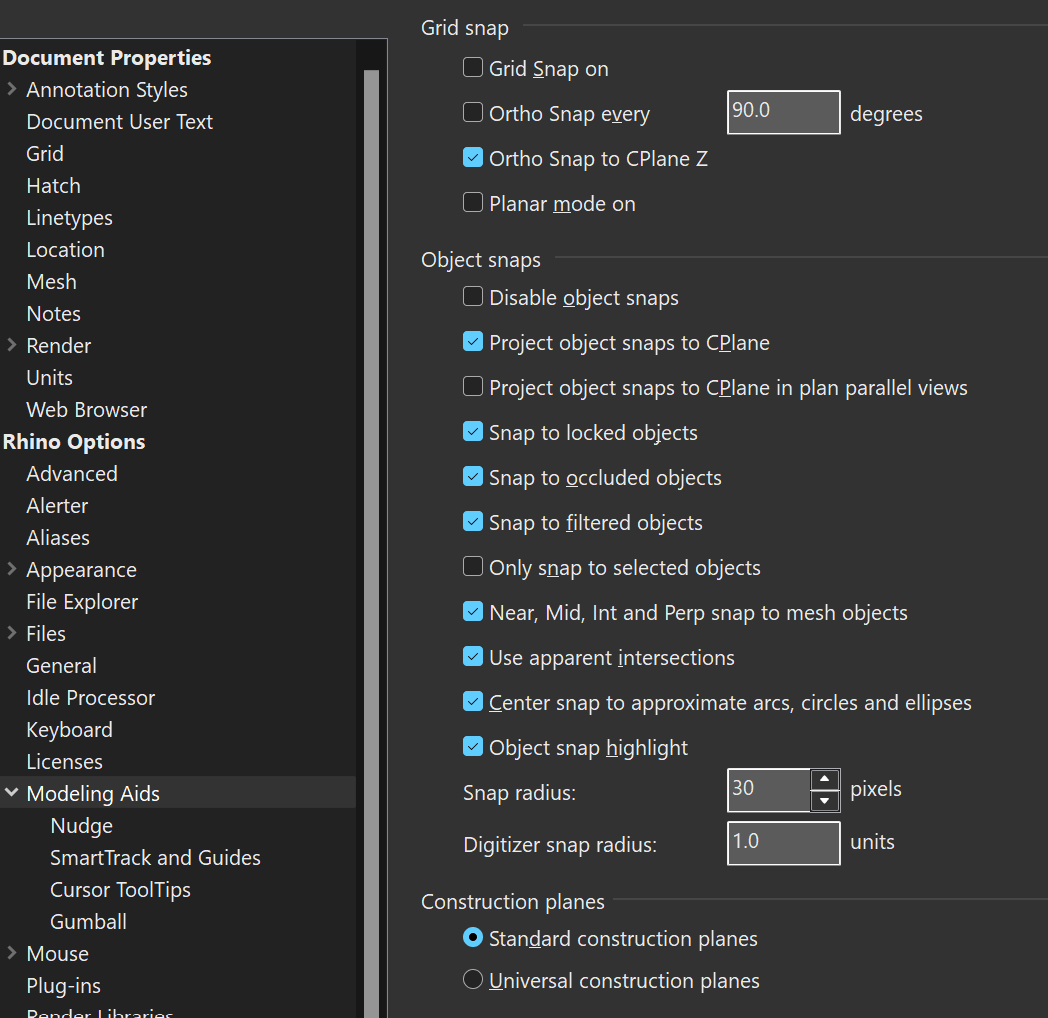1048x1018 pixels.
Task: Enable Grid Snap
Action: click(473, 67)
